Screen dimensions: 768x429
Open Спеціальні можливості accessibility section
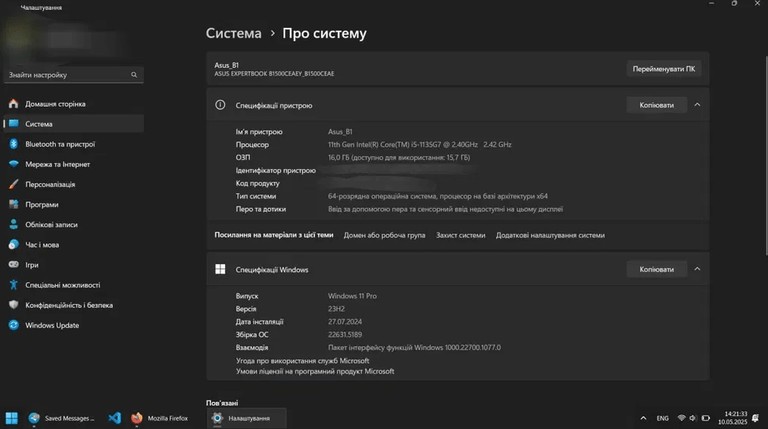click(73, 285)
